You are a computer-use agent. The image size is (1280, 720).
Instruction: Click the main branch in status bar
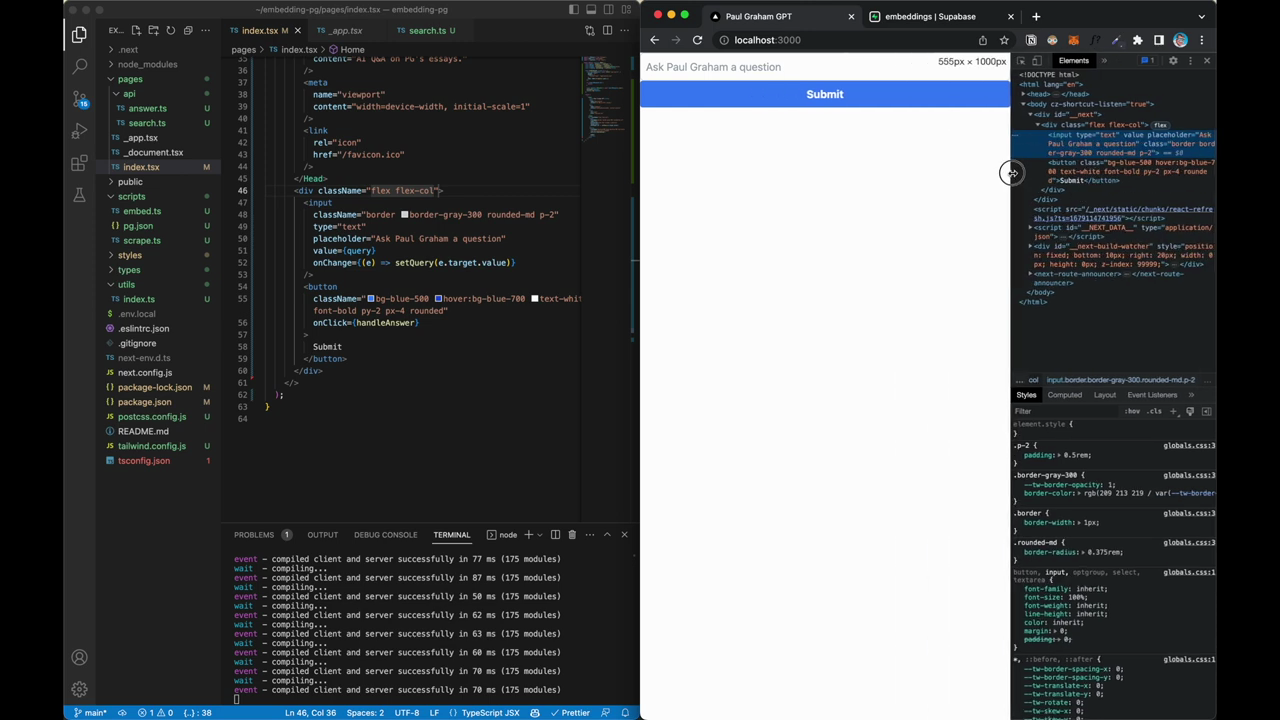pos(90,713)
